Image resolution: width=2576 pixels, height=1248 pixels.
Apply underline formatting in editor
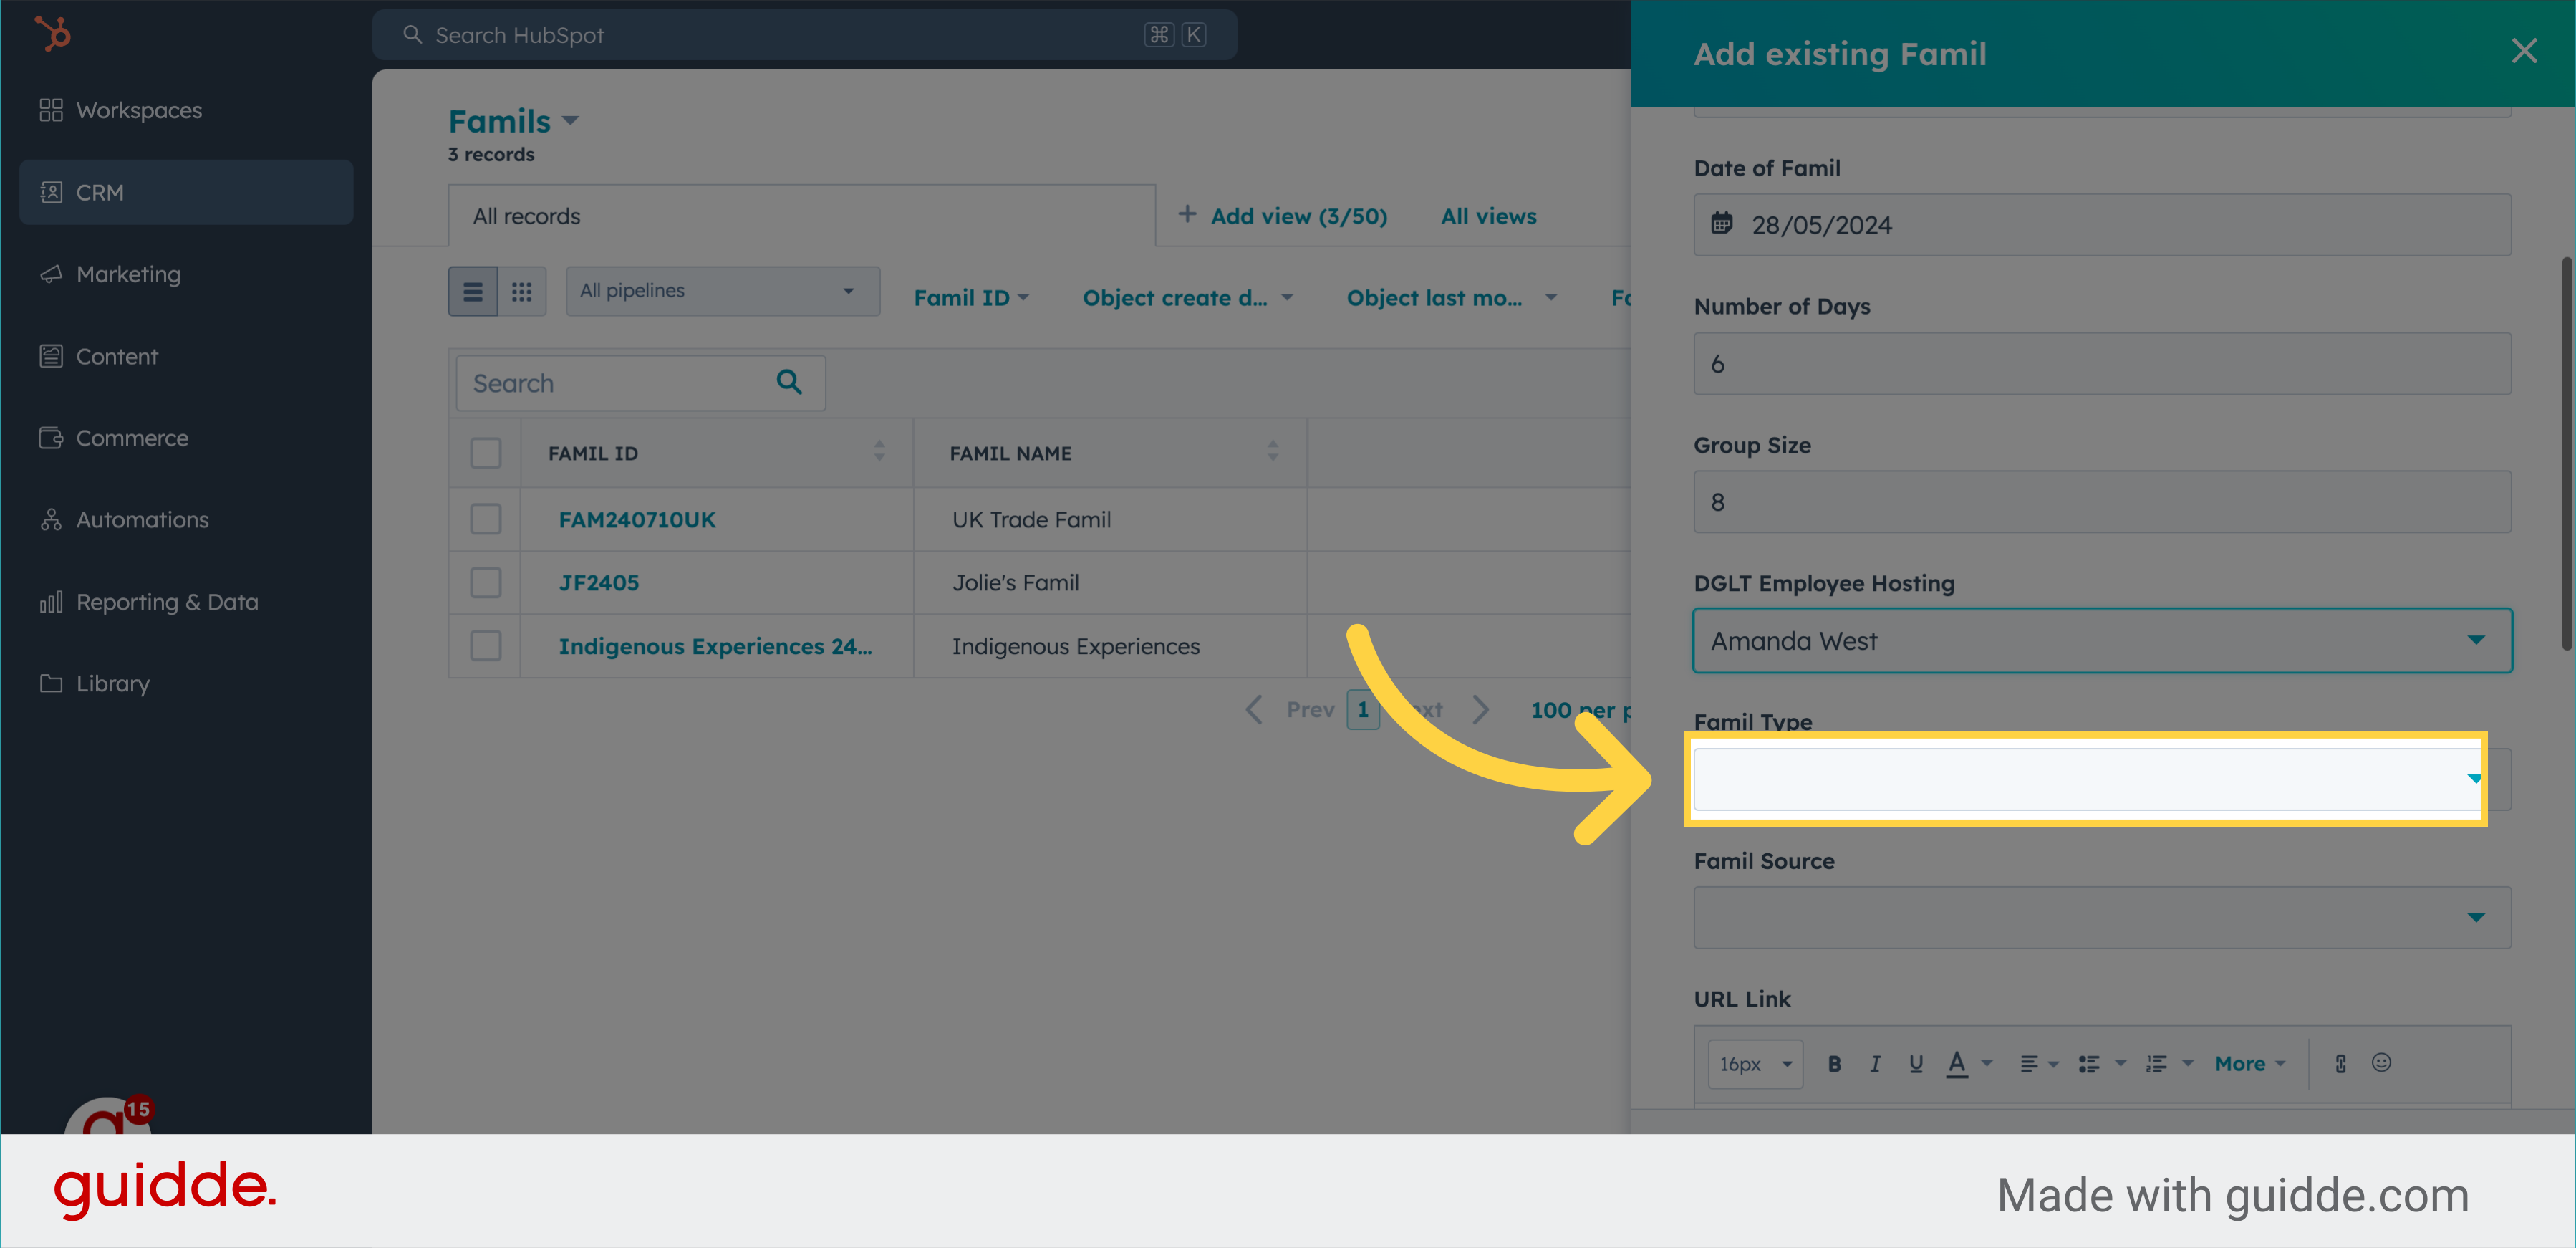[x=1915, y=1064]
